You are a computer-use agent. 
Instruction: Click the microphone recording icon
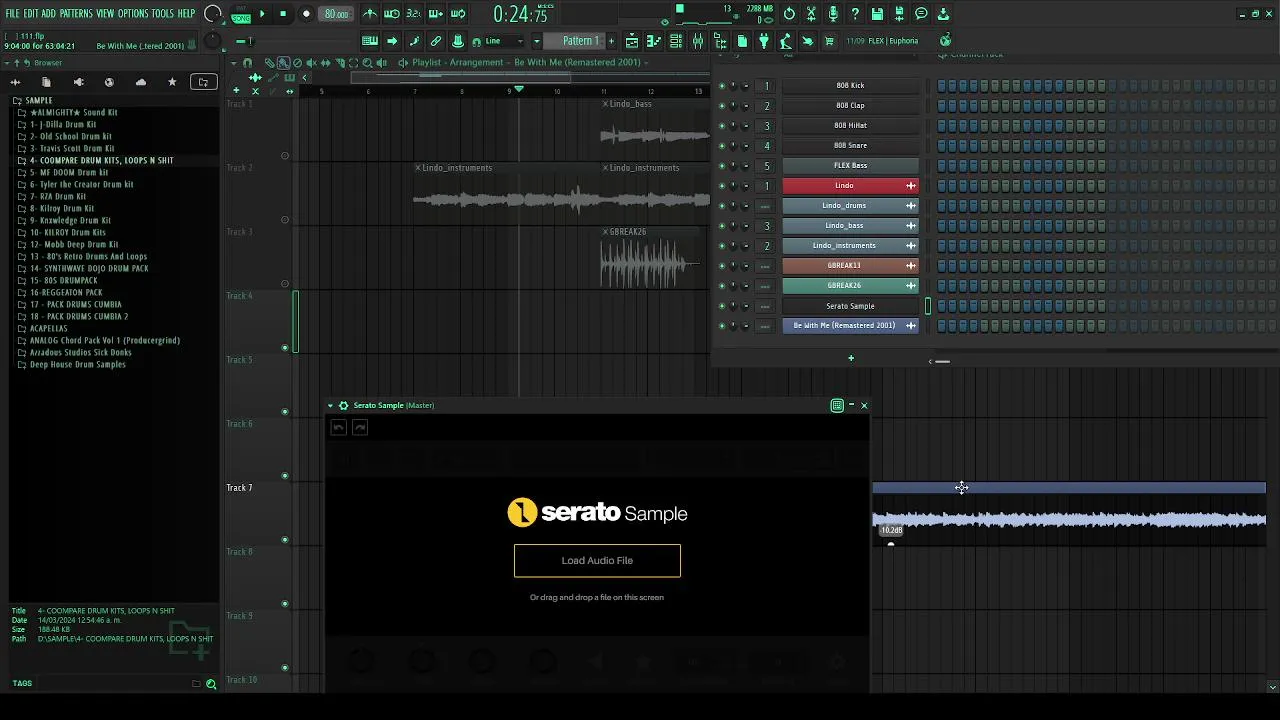[x=833, y=14]
